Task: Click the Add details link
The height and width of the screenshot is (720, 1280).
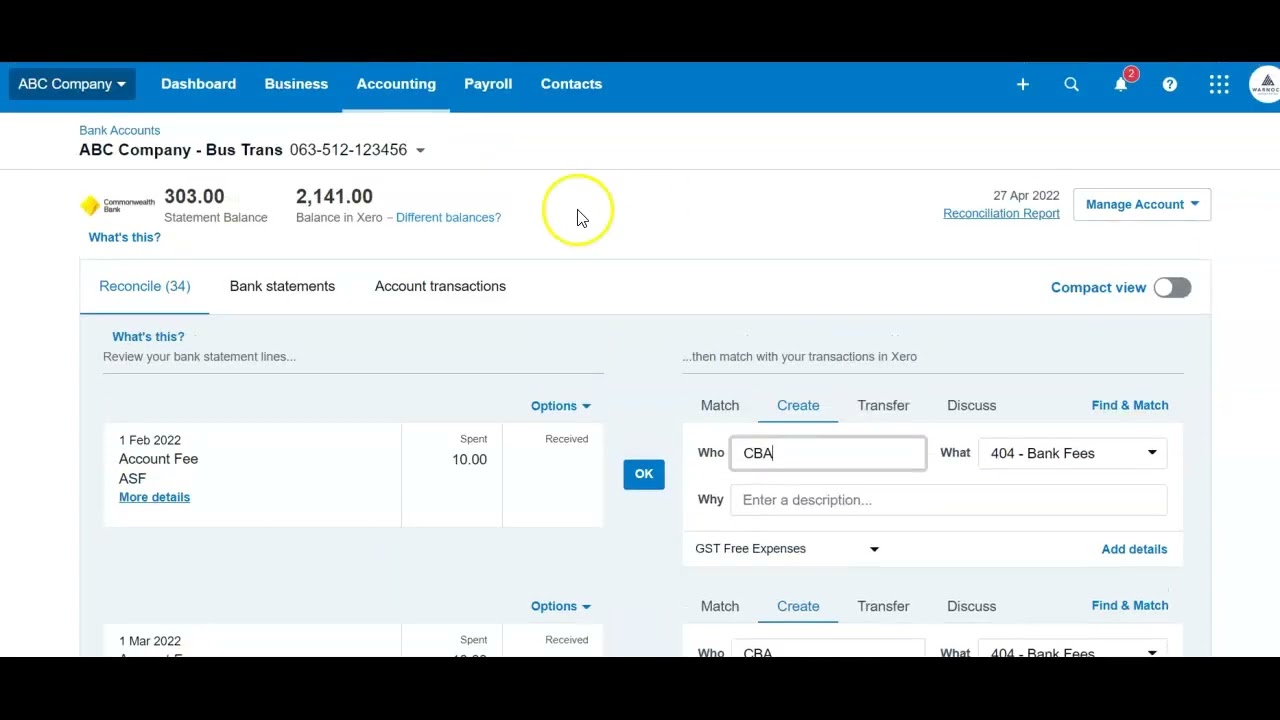Action: pos(1134,549)
